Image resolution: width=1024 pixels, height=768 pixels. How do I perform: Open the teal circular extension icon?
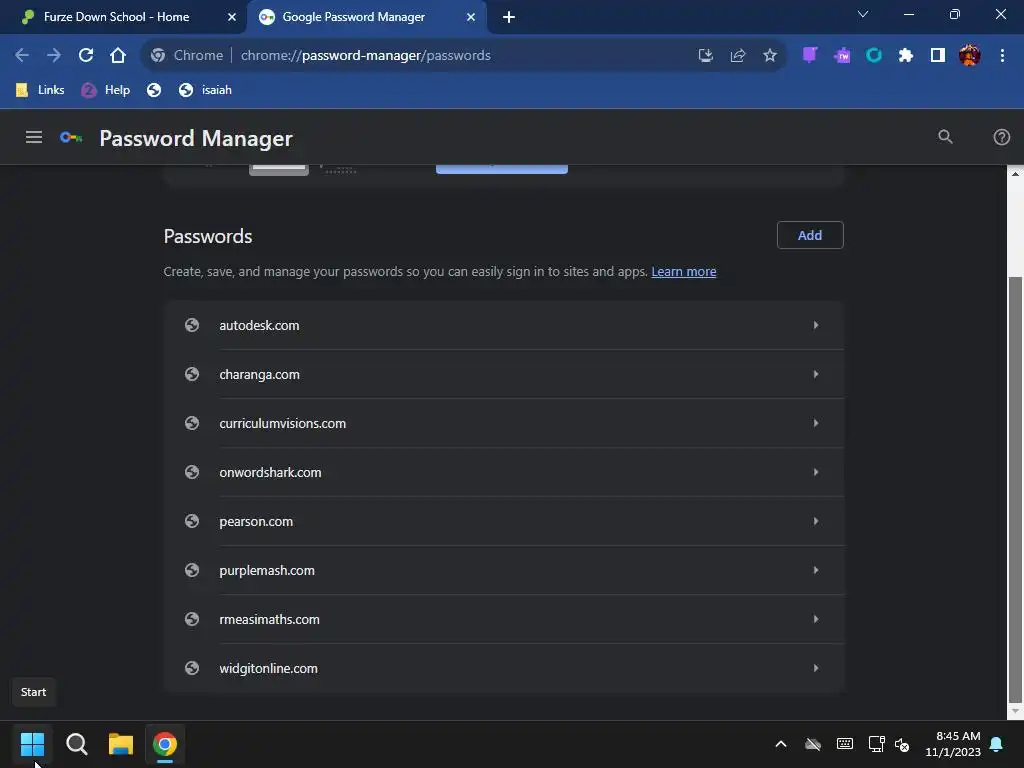[x=874, y=56]
